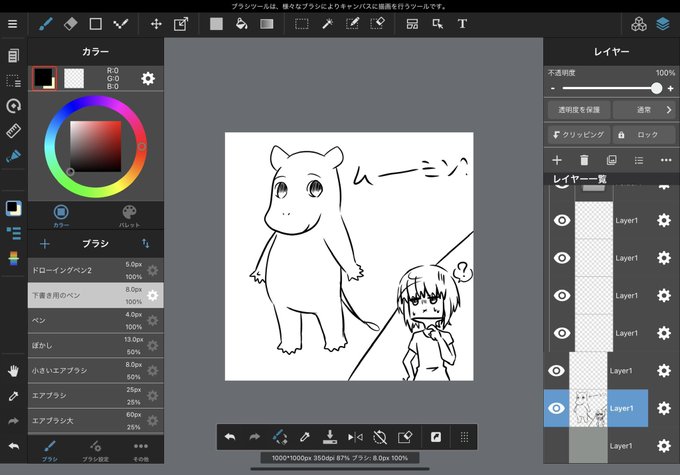680x475 pixels.
Task: Select the 小さいエアブラシ brush
Action: [x=95, y=371]
